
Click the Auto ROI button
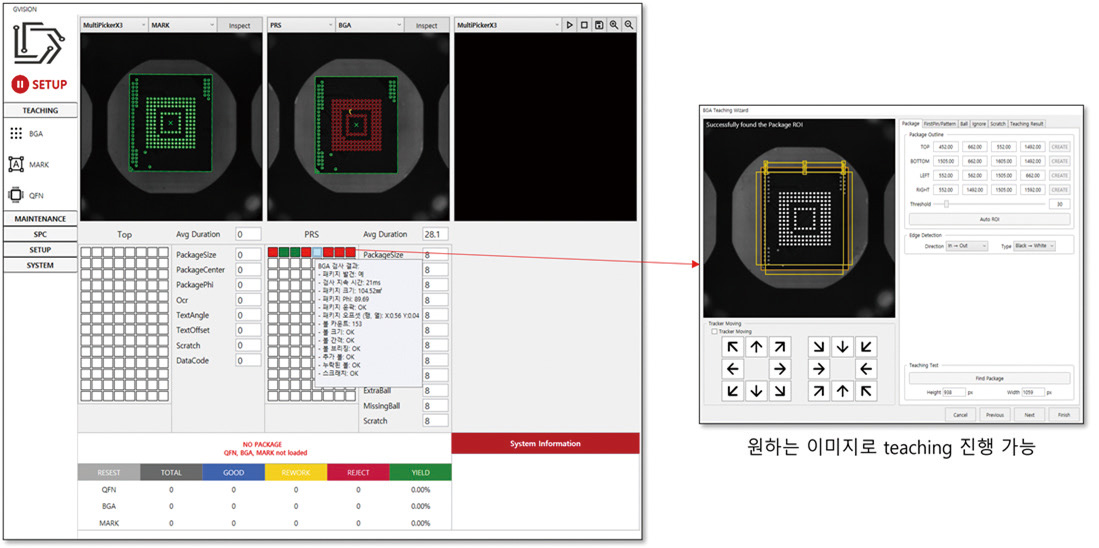click(x=987, y=219)
